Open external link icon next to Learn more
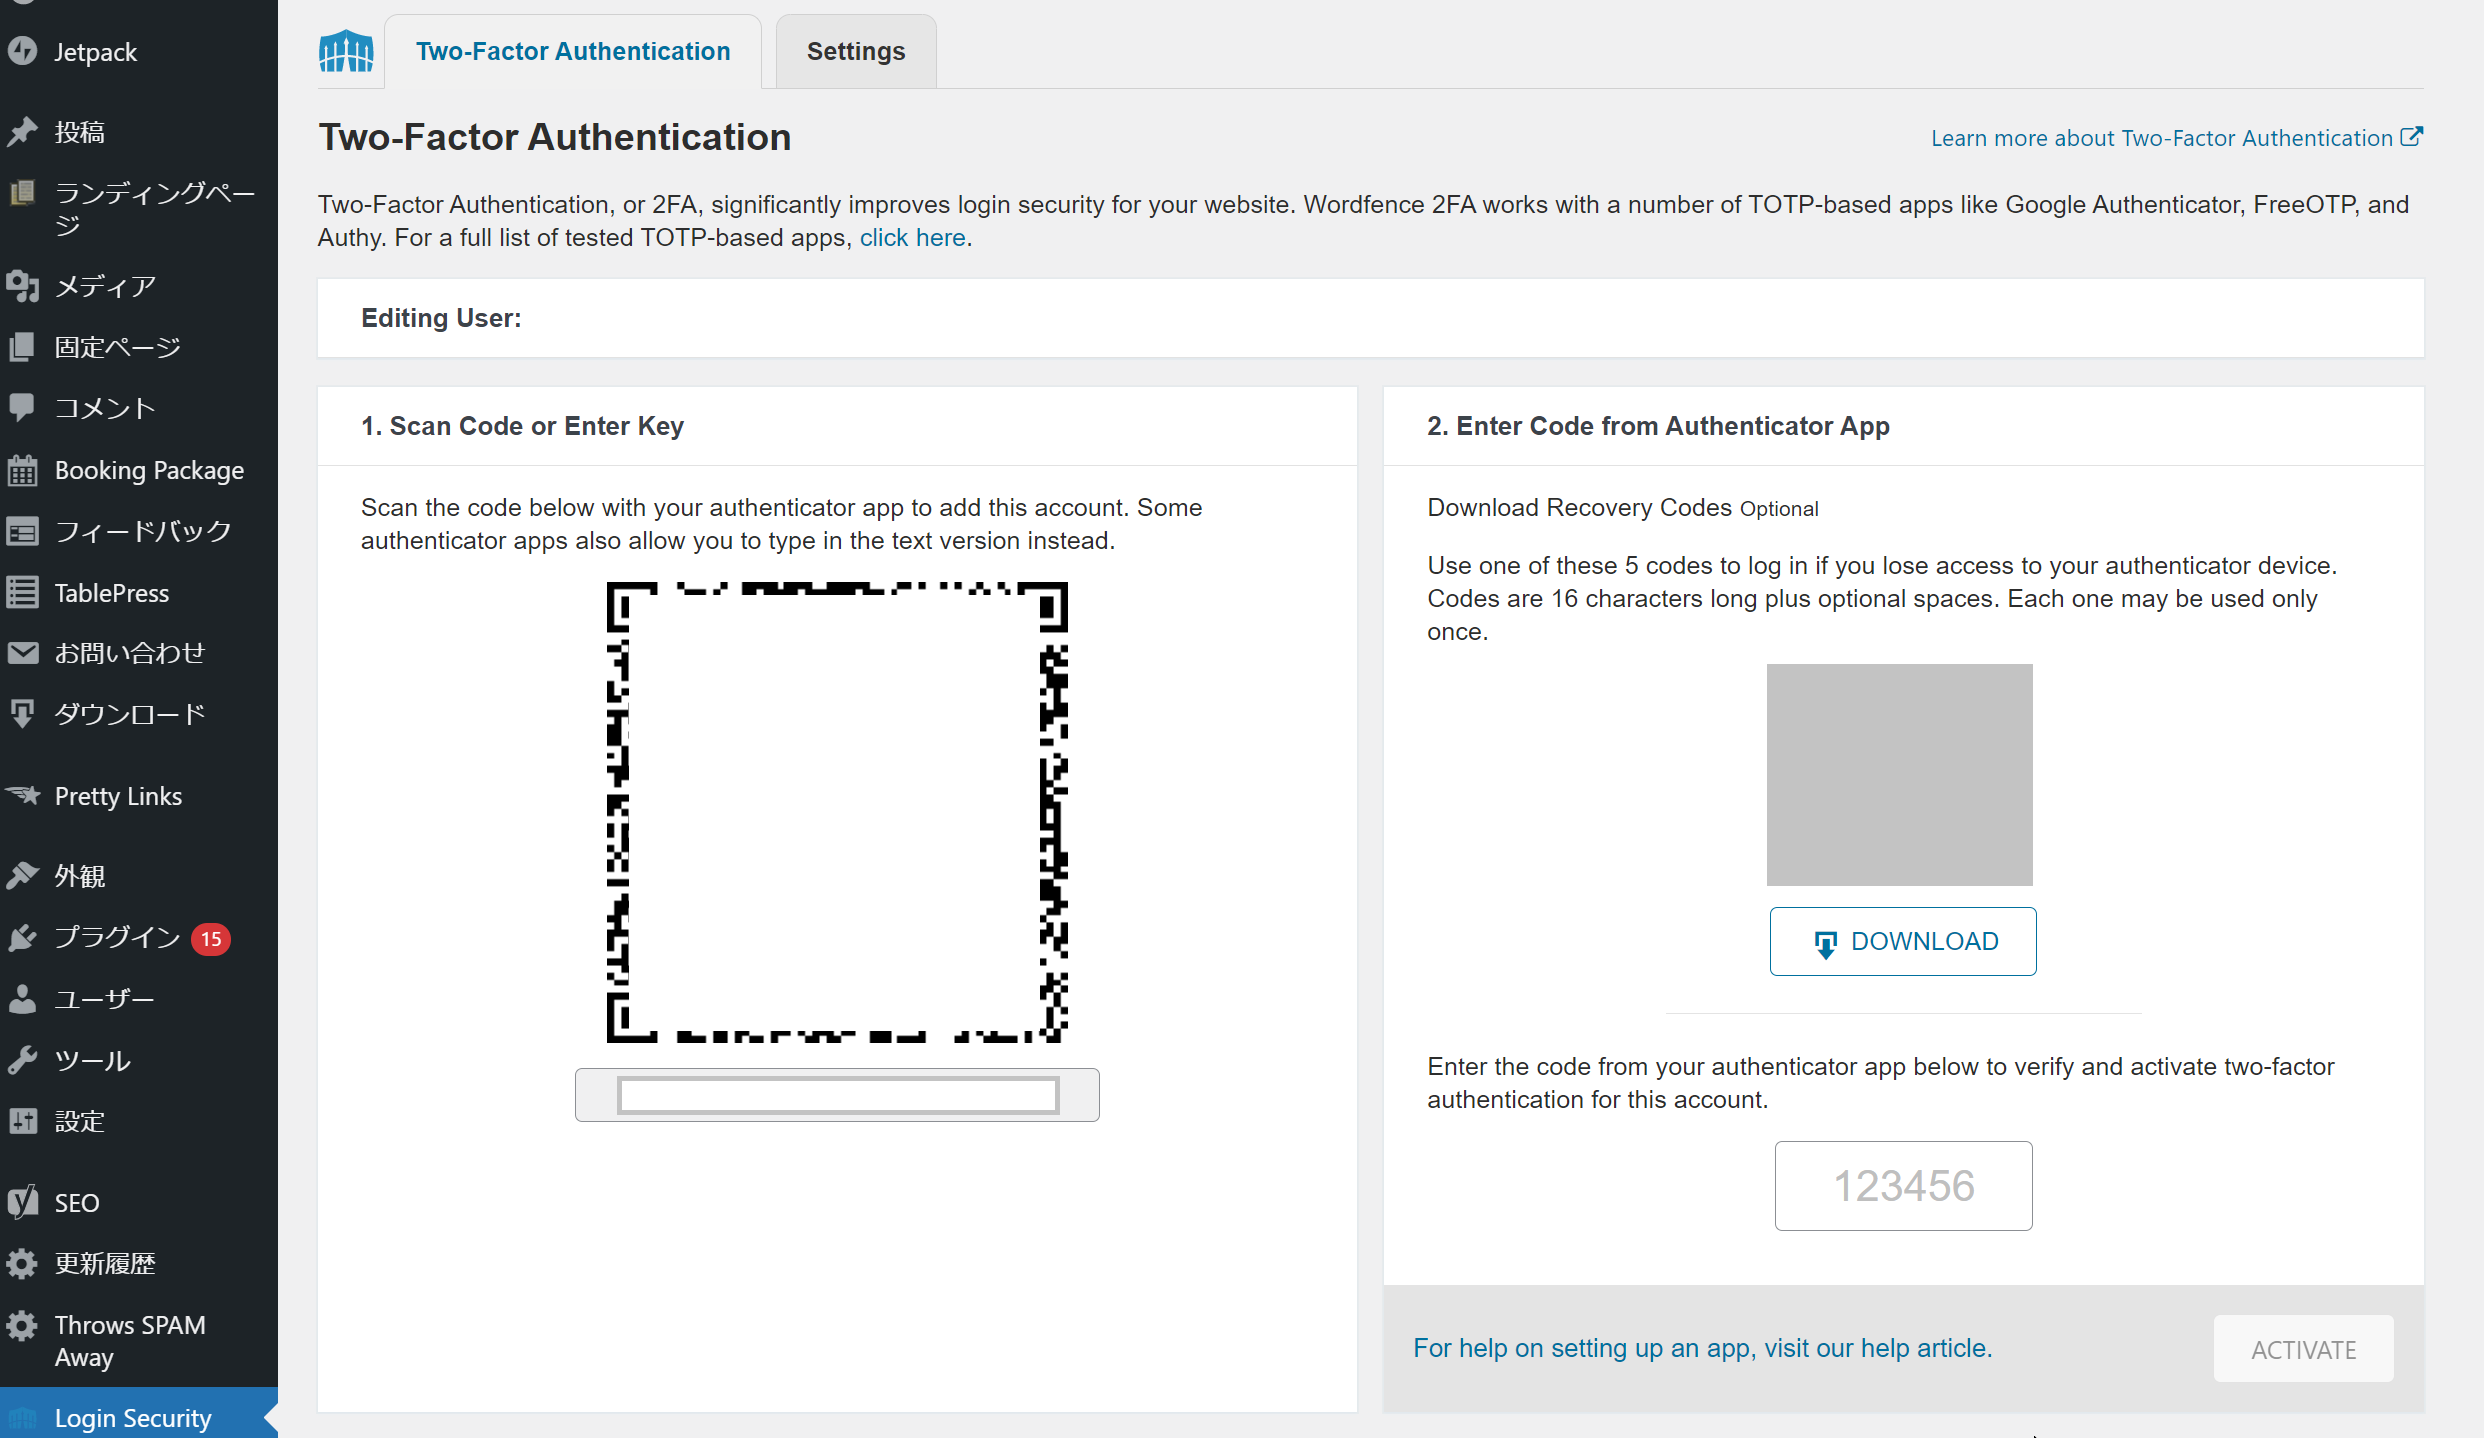2484x1438 pixels. pos(2411,137)
